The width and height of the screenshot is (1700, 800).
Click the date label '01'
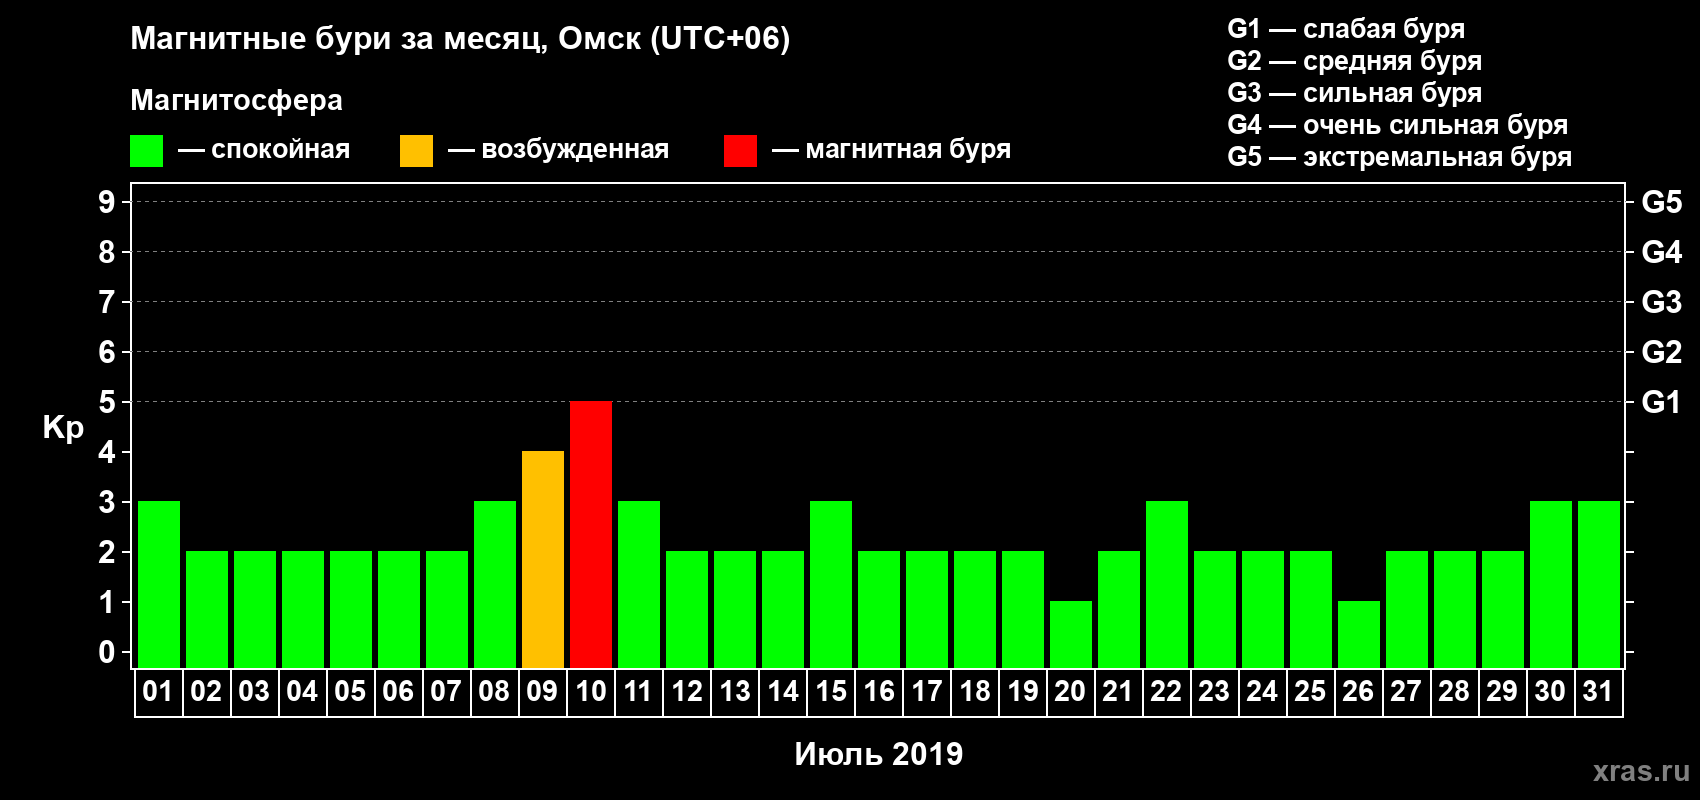[x=158, y=691]
